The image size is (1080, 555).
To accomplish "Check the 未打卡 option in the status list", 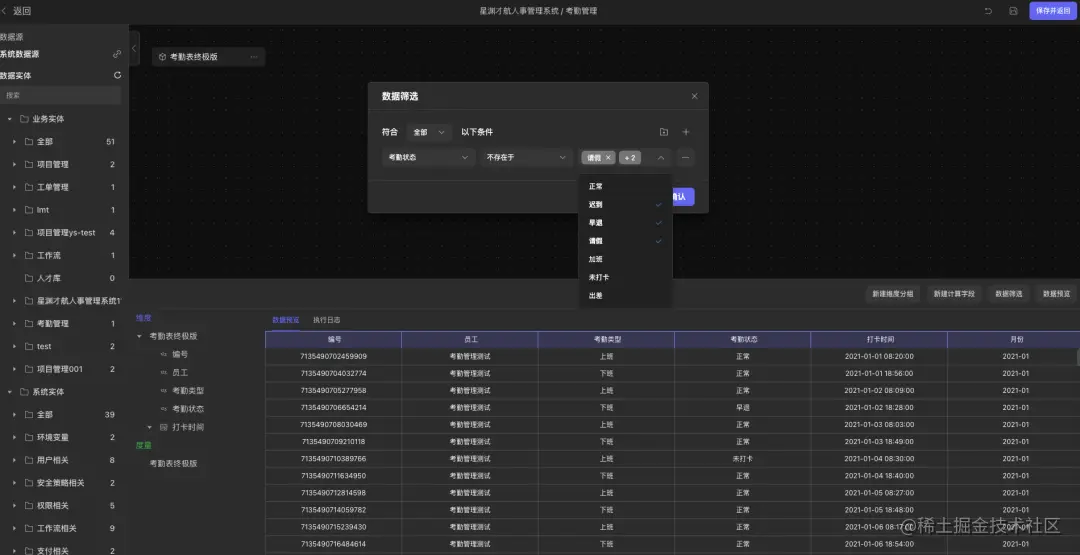I will [625, 278].
